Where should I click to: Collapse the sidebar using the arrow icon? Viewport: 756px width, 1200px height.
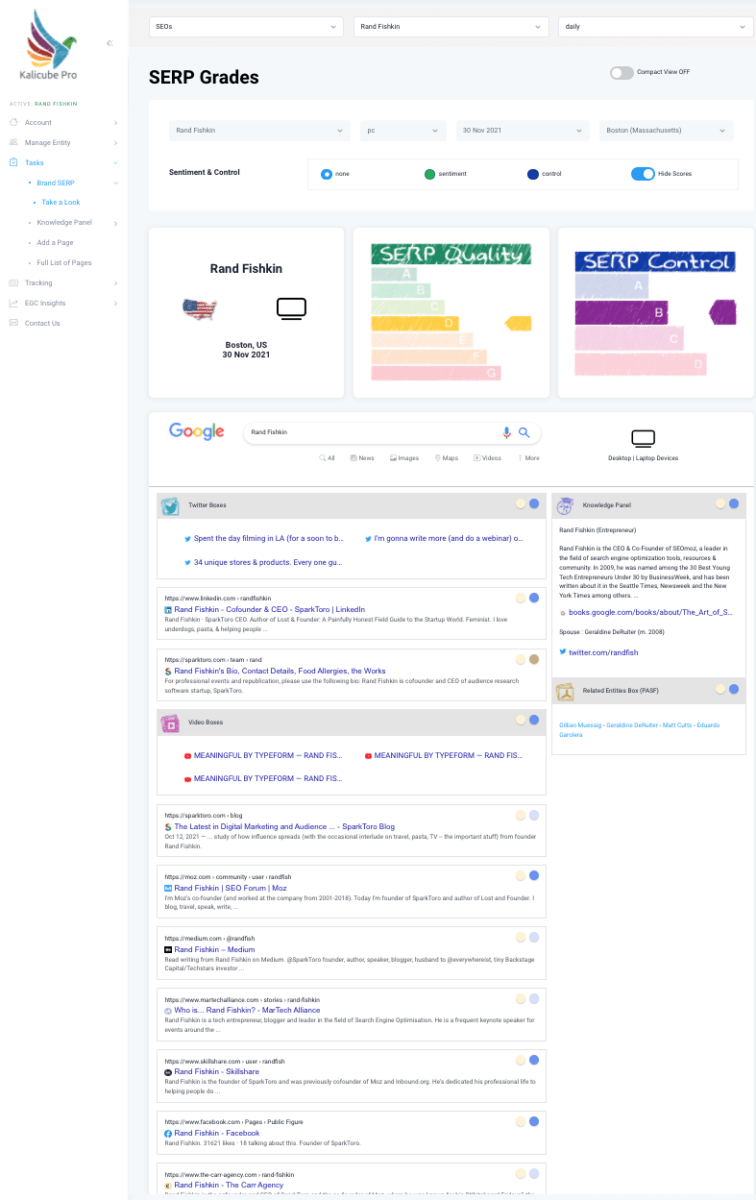coord(109,43)
